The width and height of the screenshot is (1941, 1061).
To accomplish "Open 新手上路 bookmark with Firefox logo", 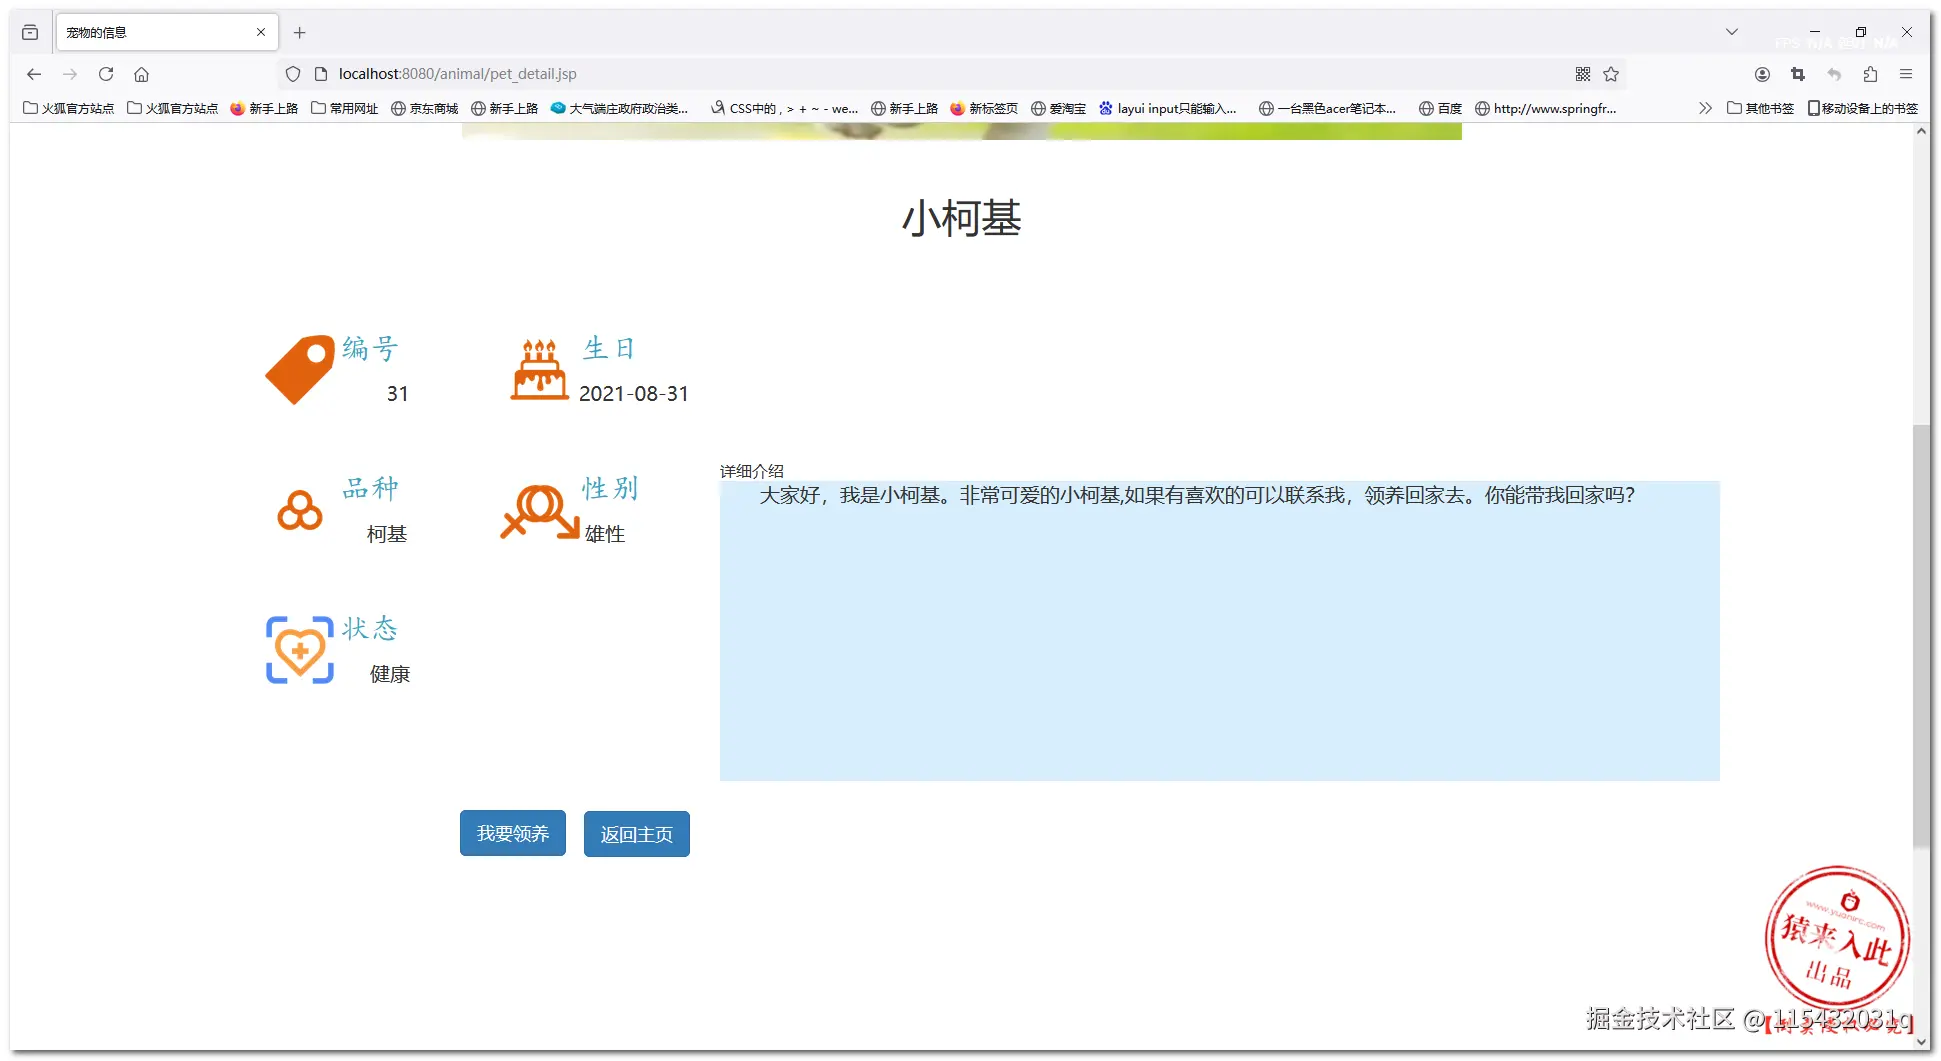I will coord(264,108).
